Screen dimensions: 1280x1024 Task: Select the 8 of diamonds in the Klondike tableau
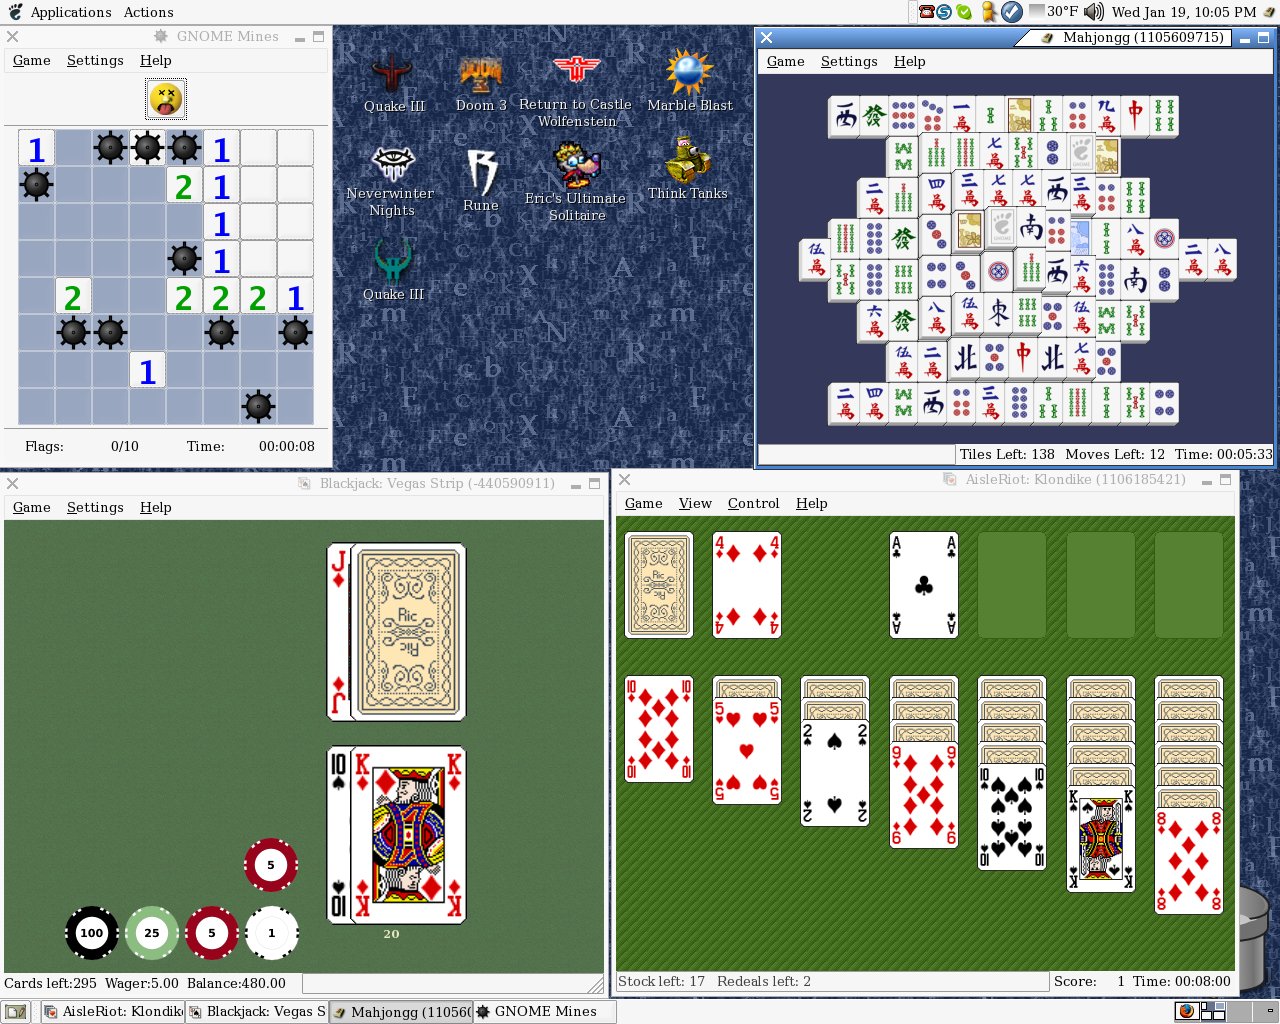[x=1188, y=861]
